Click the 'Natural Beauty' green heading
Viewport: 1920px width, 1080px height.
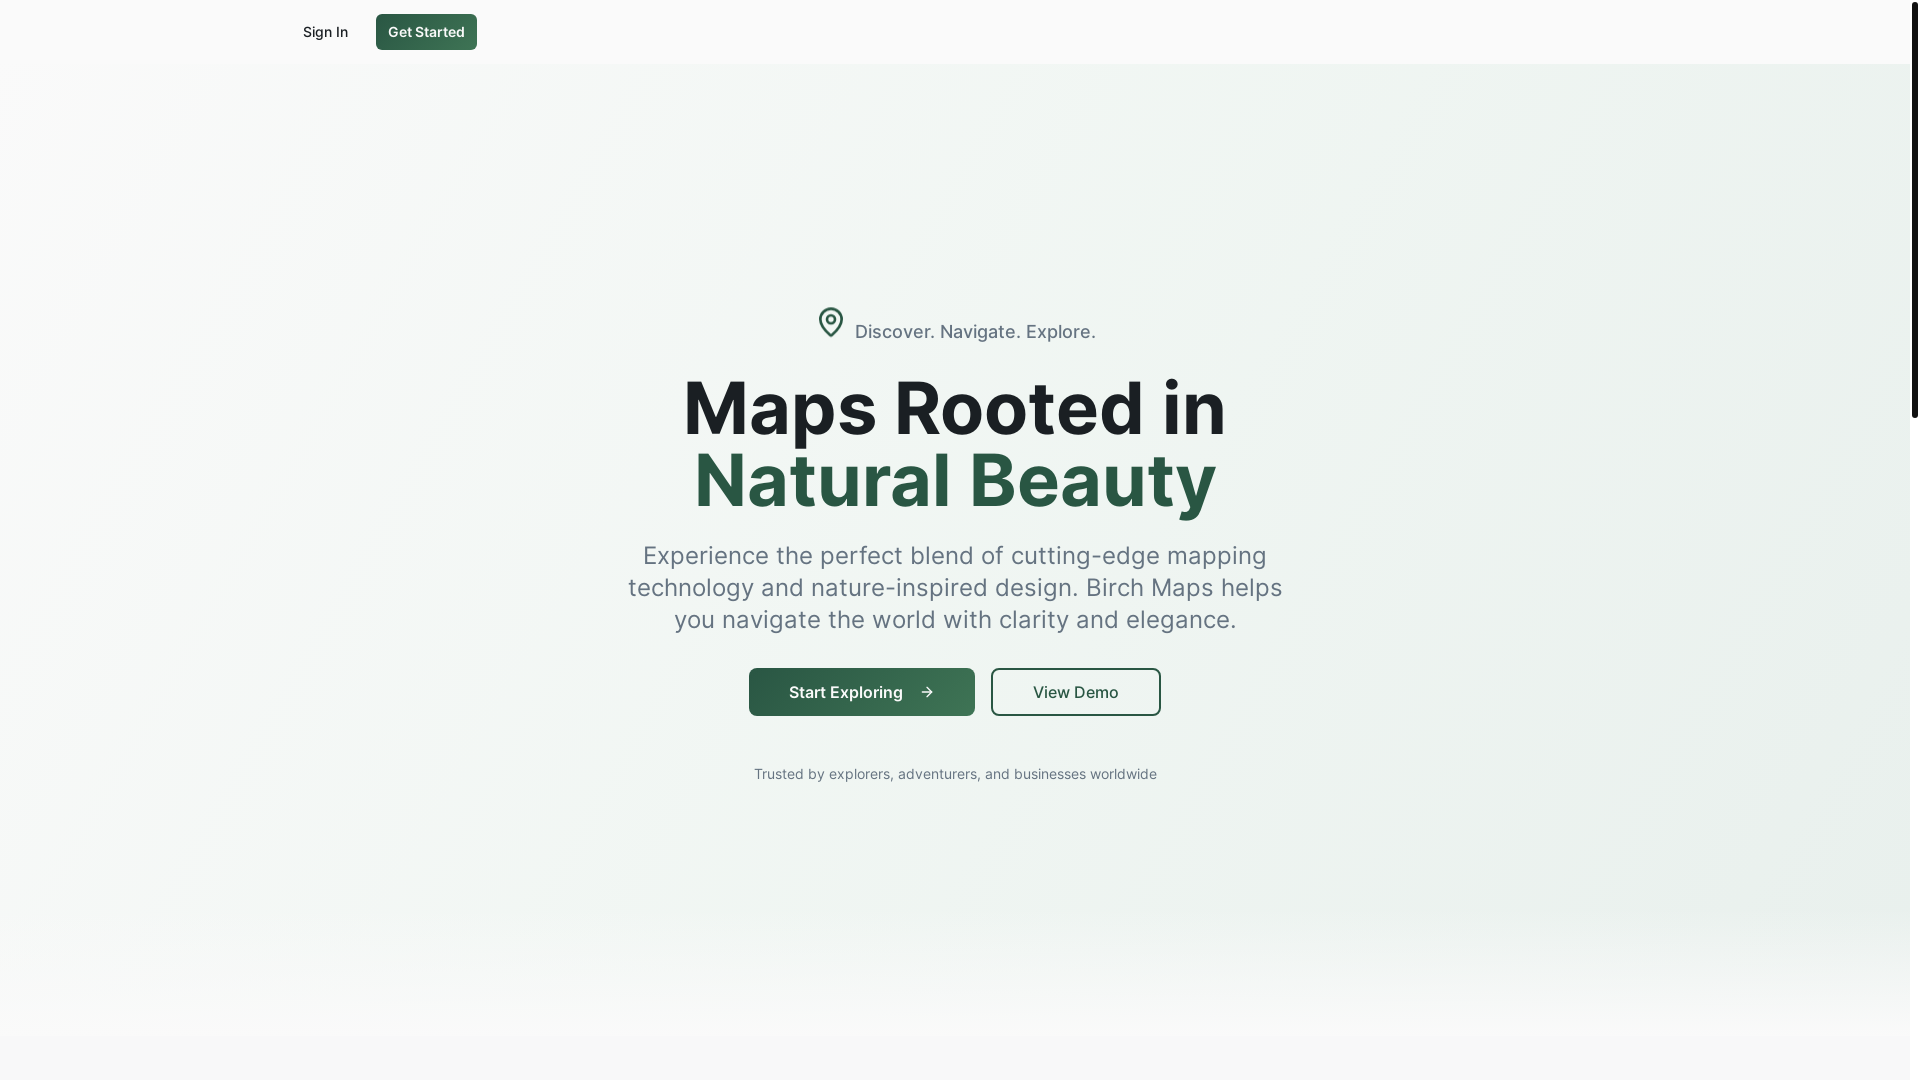click(x=955, y=481)
